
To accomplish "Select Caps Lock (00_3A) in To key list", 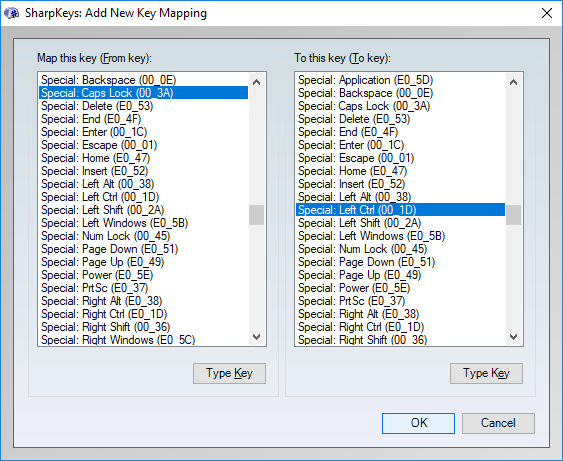I will click(x=400, y=106).
